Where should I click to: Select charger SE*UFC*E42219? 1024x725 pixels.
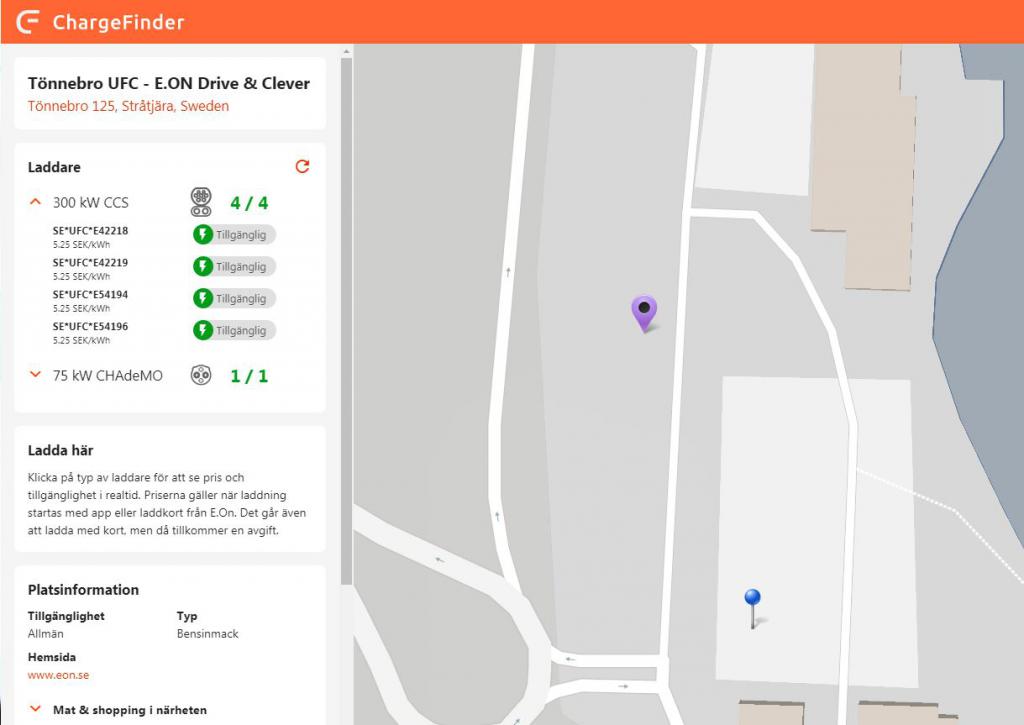(90, 263)
